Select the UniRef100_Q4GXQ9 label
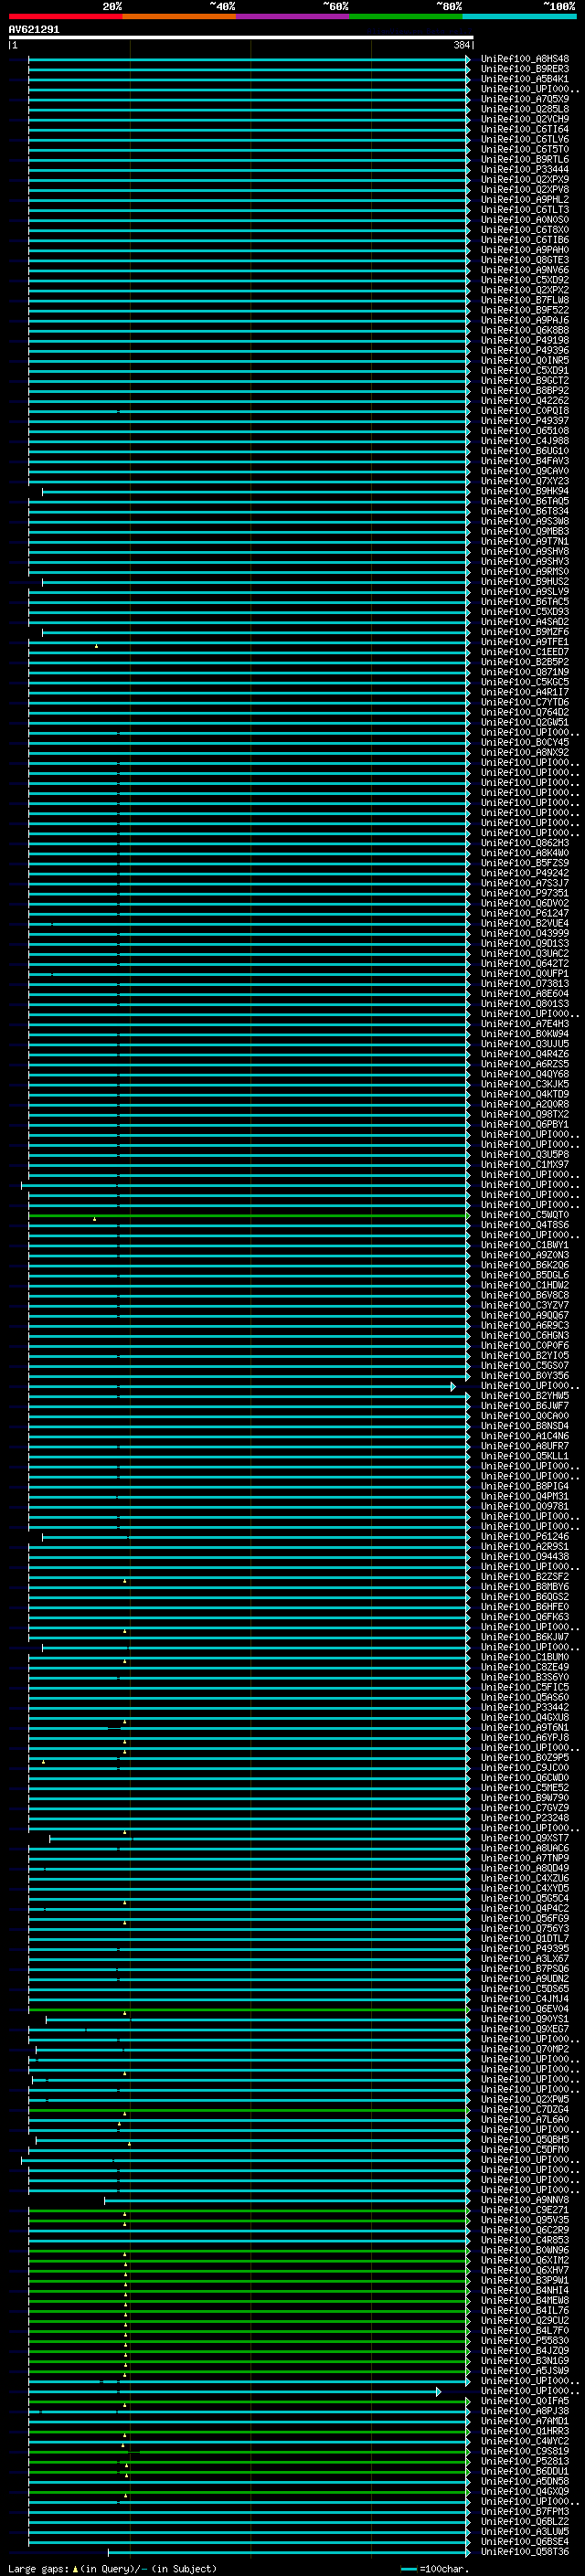585x2576 pixels. (524, 2491)
